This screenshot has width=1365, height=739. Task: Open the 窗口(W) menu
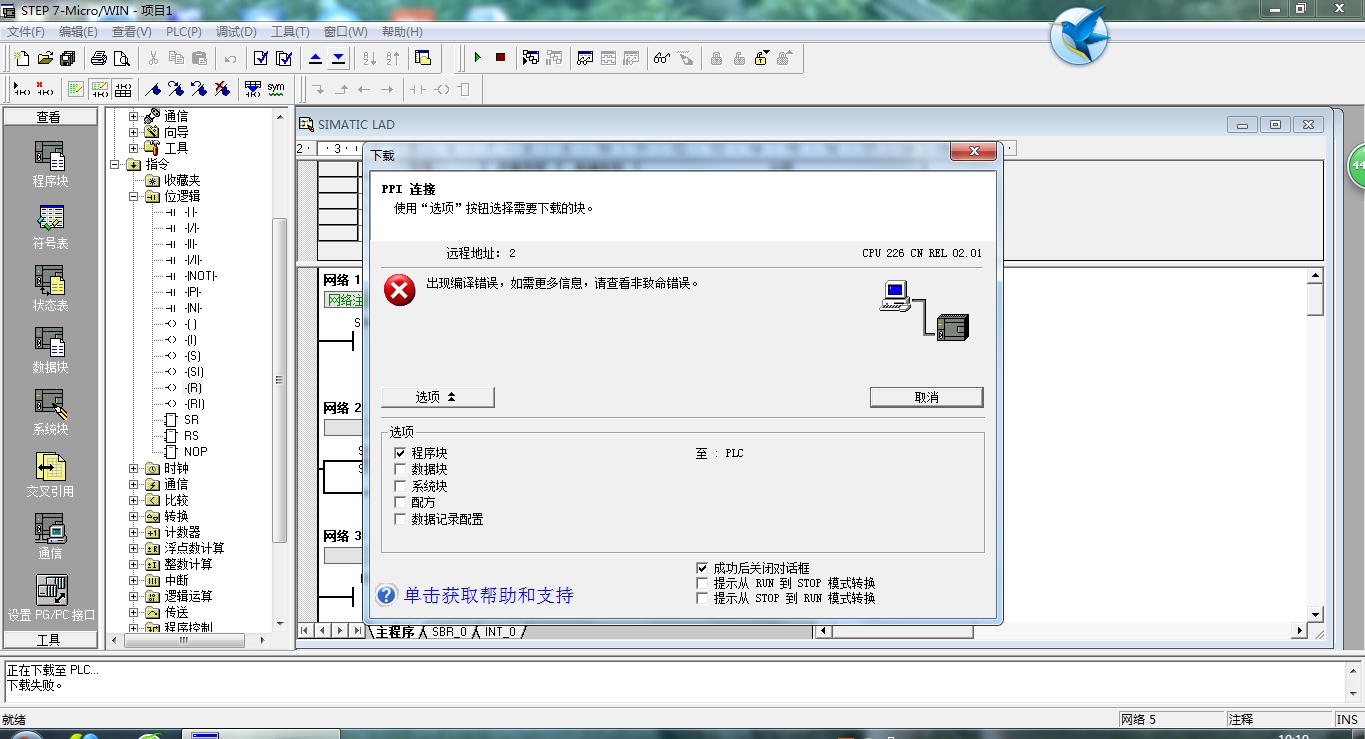tap(345, 32)
